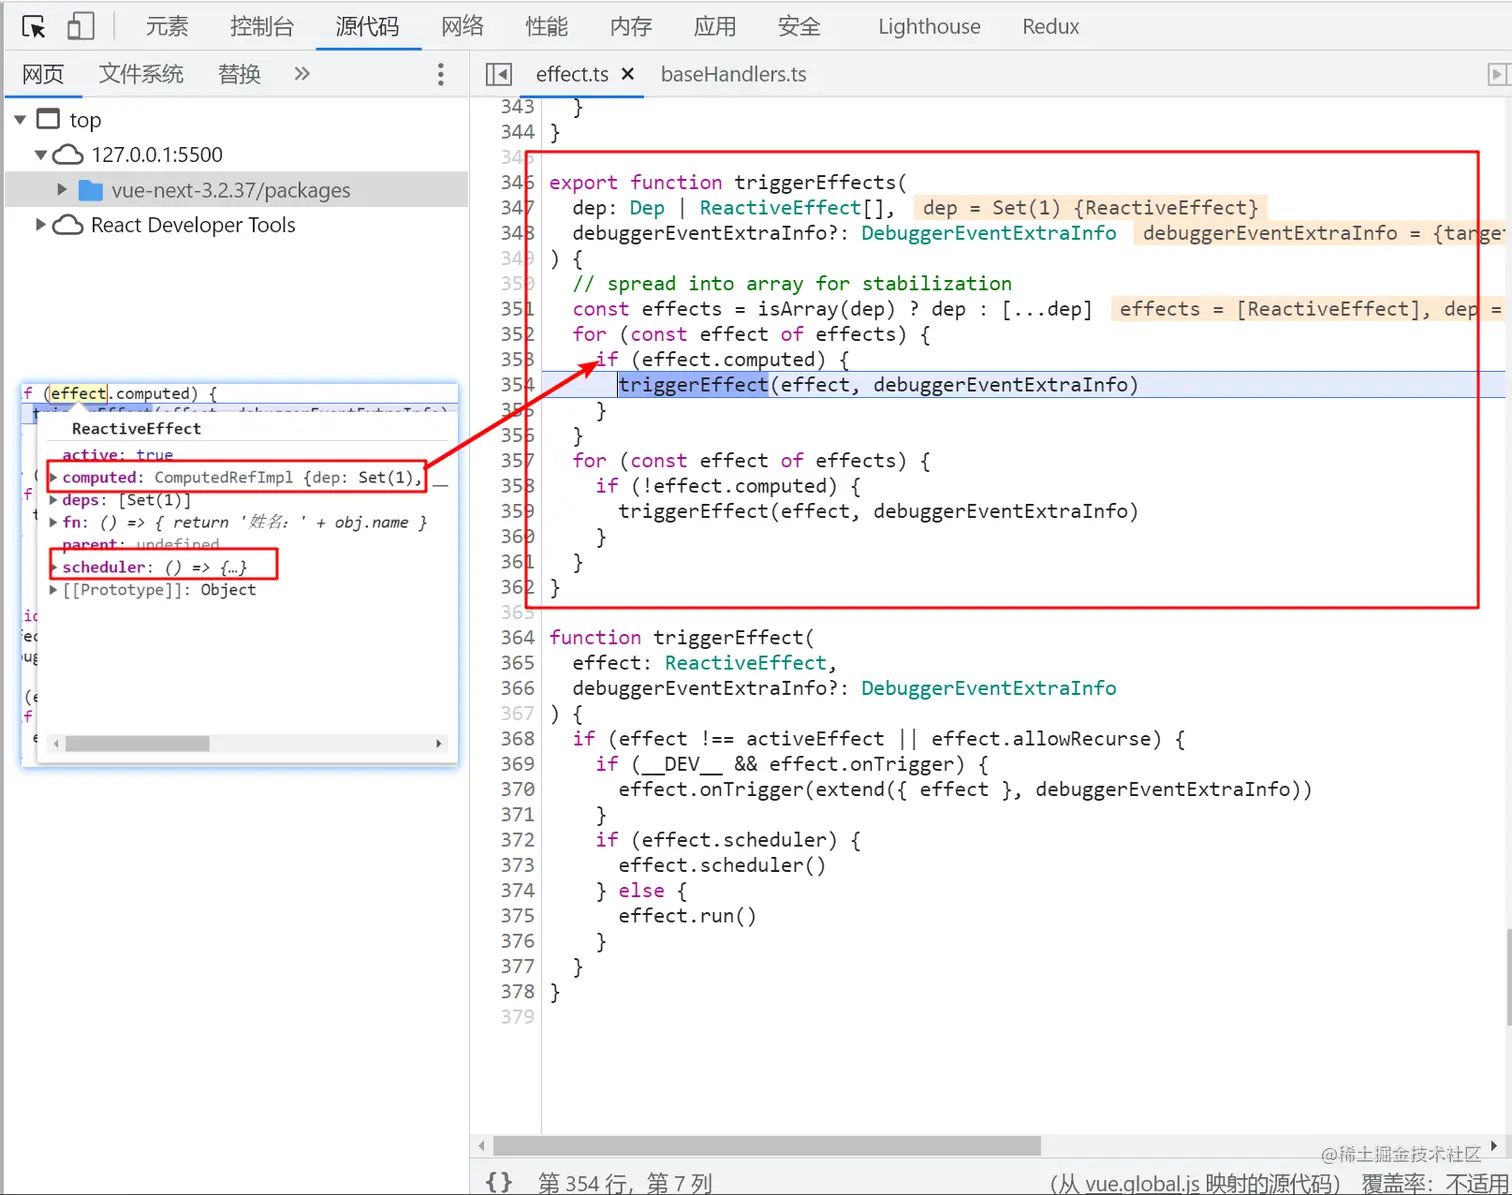This screenshot has width=1512, height=1195.
Task: Select the 替换 navigator tab
Action: point(240,74)
